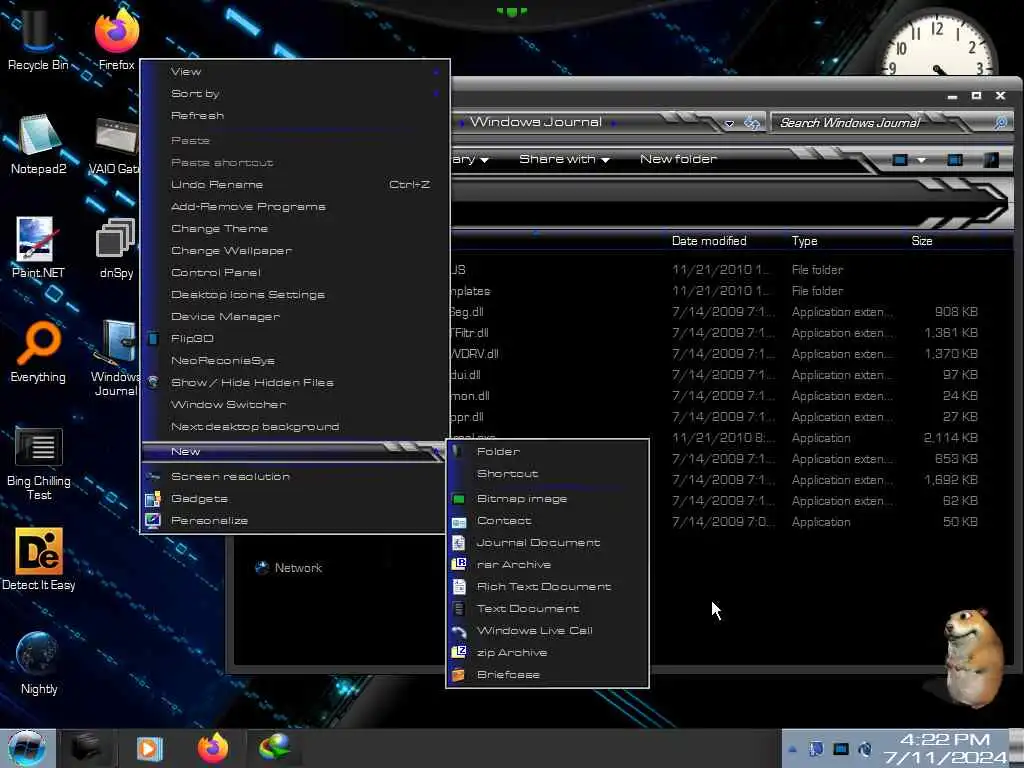Viewport: 1024px width, 768px height.
Task: Open the Bing Chilling Test desktop file
Action: click(38, 464)
